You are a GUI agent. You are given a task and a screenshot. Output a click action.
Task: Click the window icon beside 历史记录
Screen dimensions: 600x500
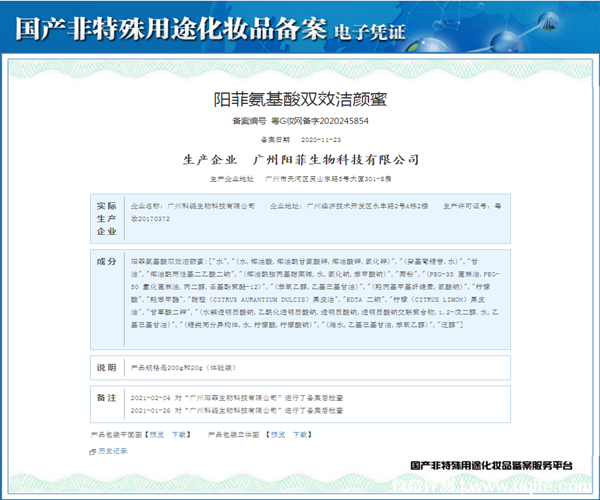(92, 452)
